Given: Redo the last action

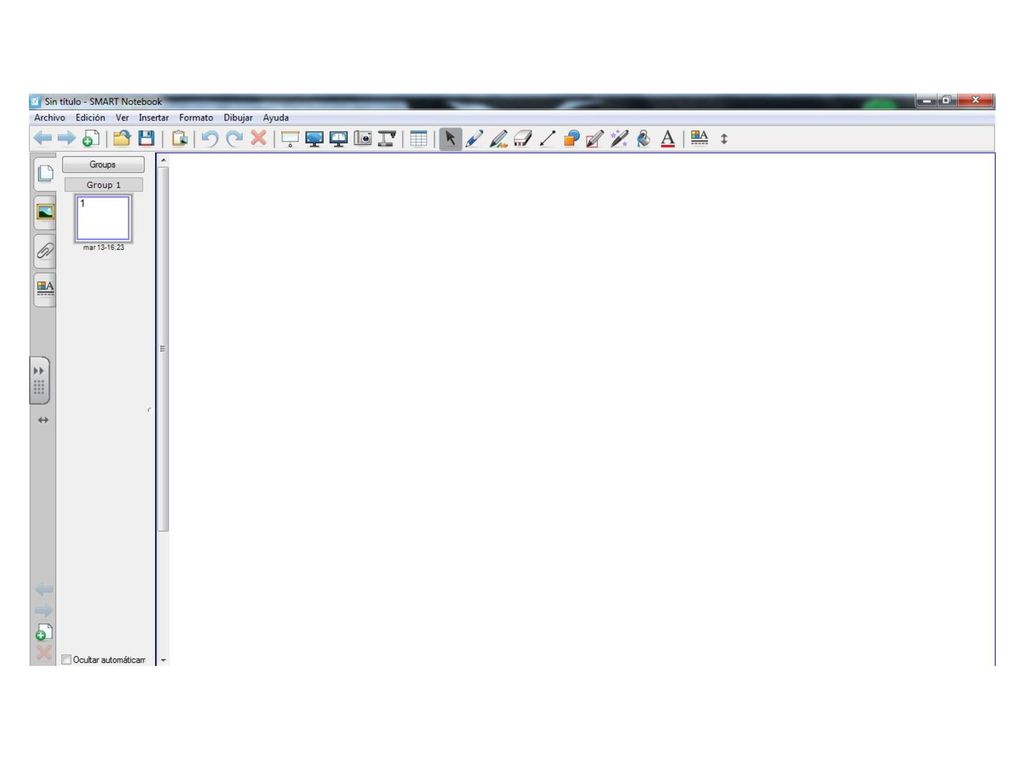Looking at the screenshot, I should click(234, 138).
